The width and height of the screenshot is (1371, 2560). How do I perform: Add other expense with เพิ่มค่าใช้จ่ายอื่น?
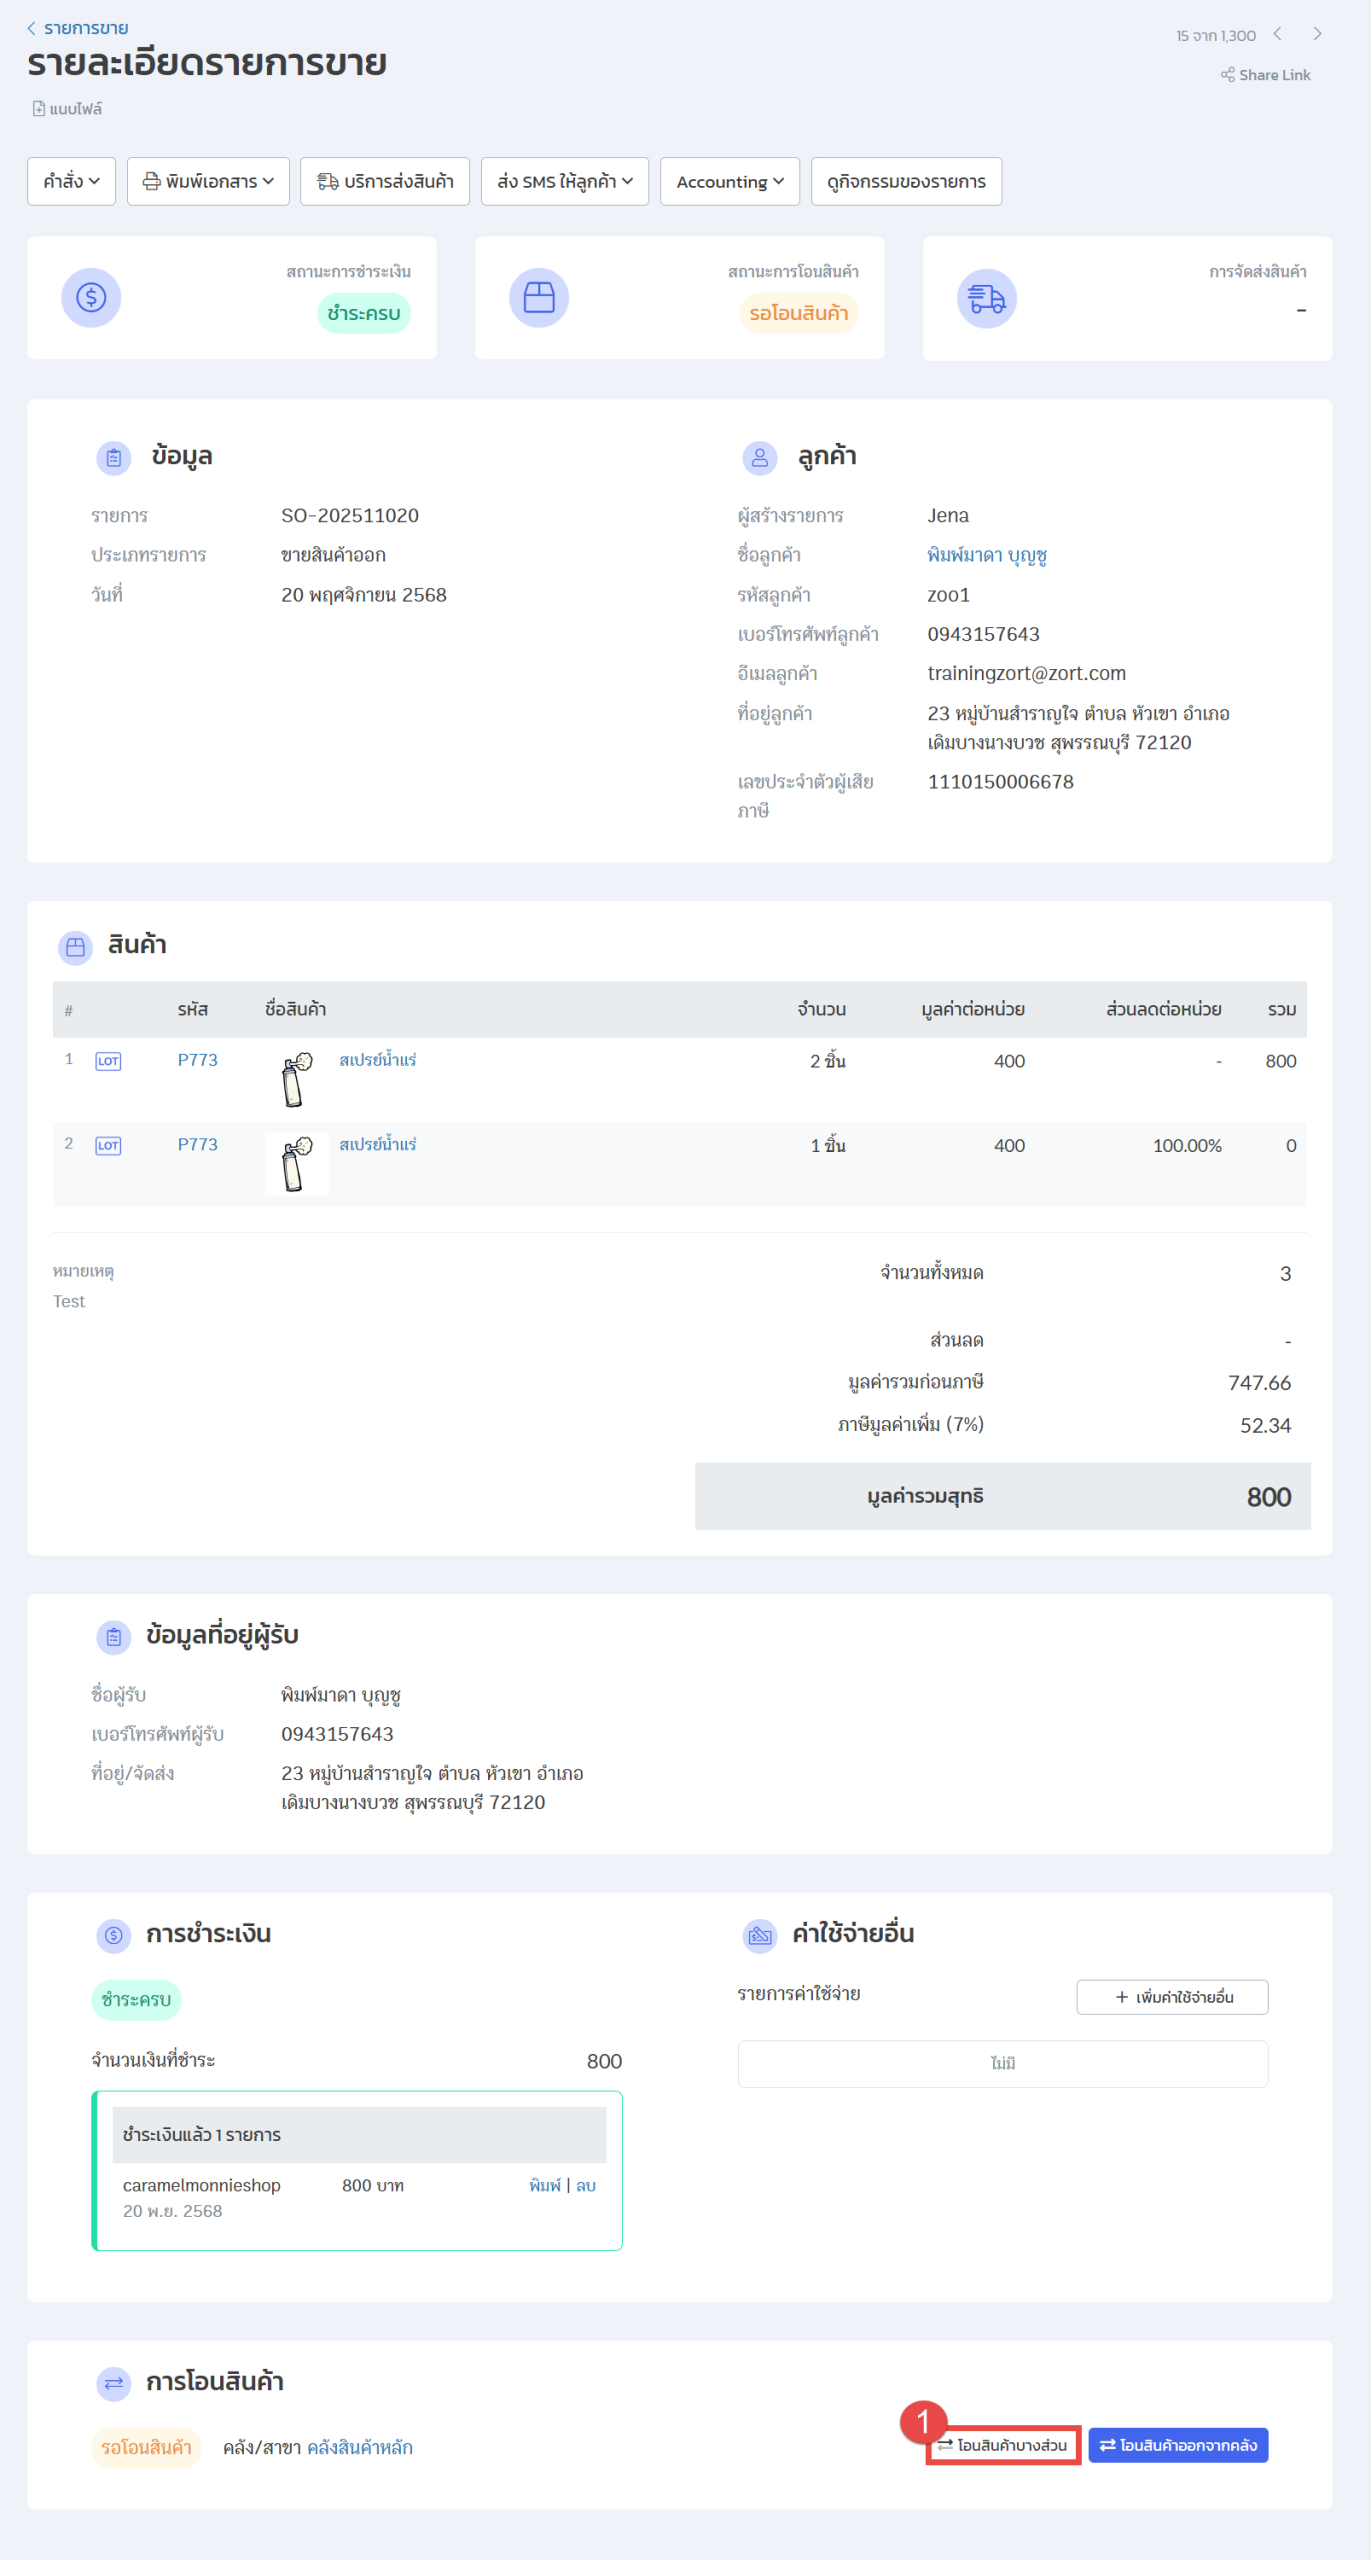click(x=1172, y=1997)
